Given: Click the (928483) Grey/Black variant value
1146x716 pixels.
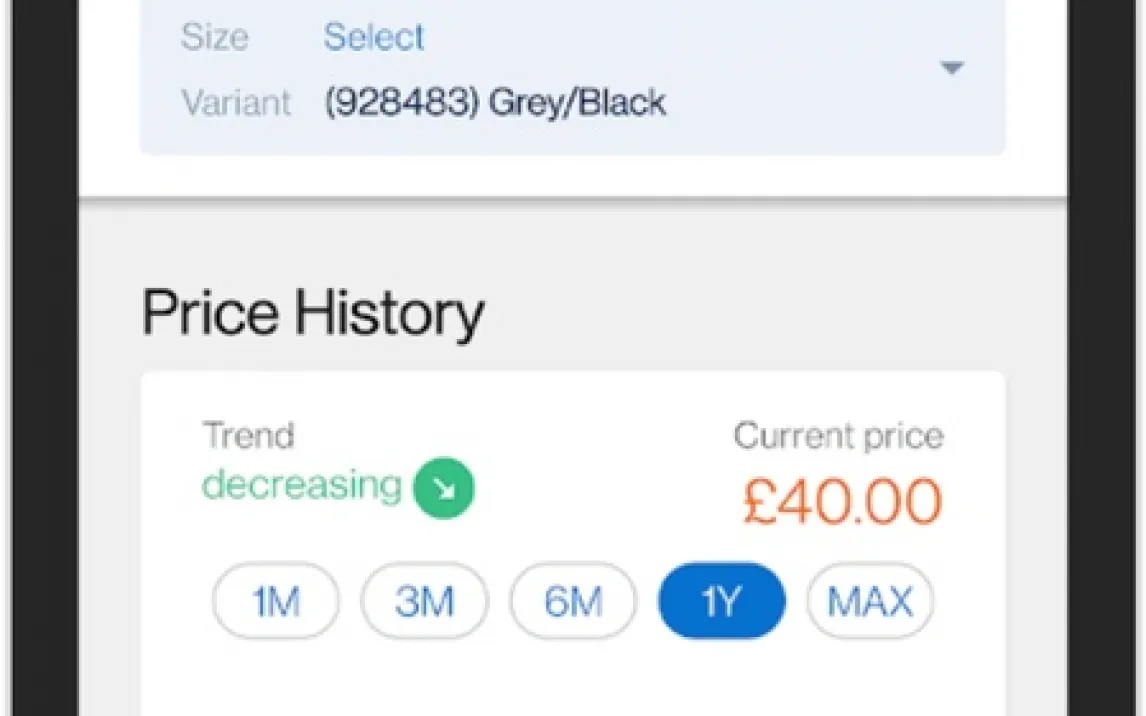Looking at the screenshot, I should (495, 102).
